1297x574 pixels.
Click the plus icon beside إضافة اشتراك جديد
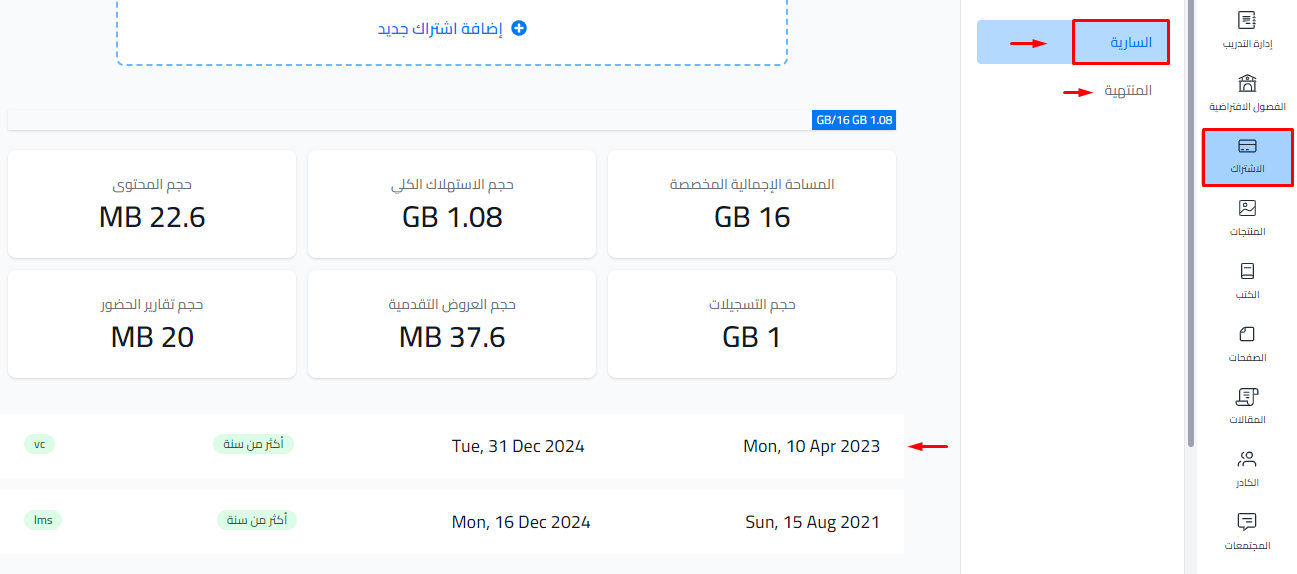(519, 28)
